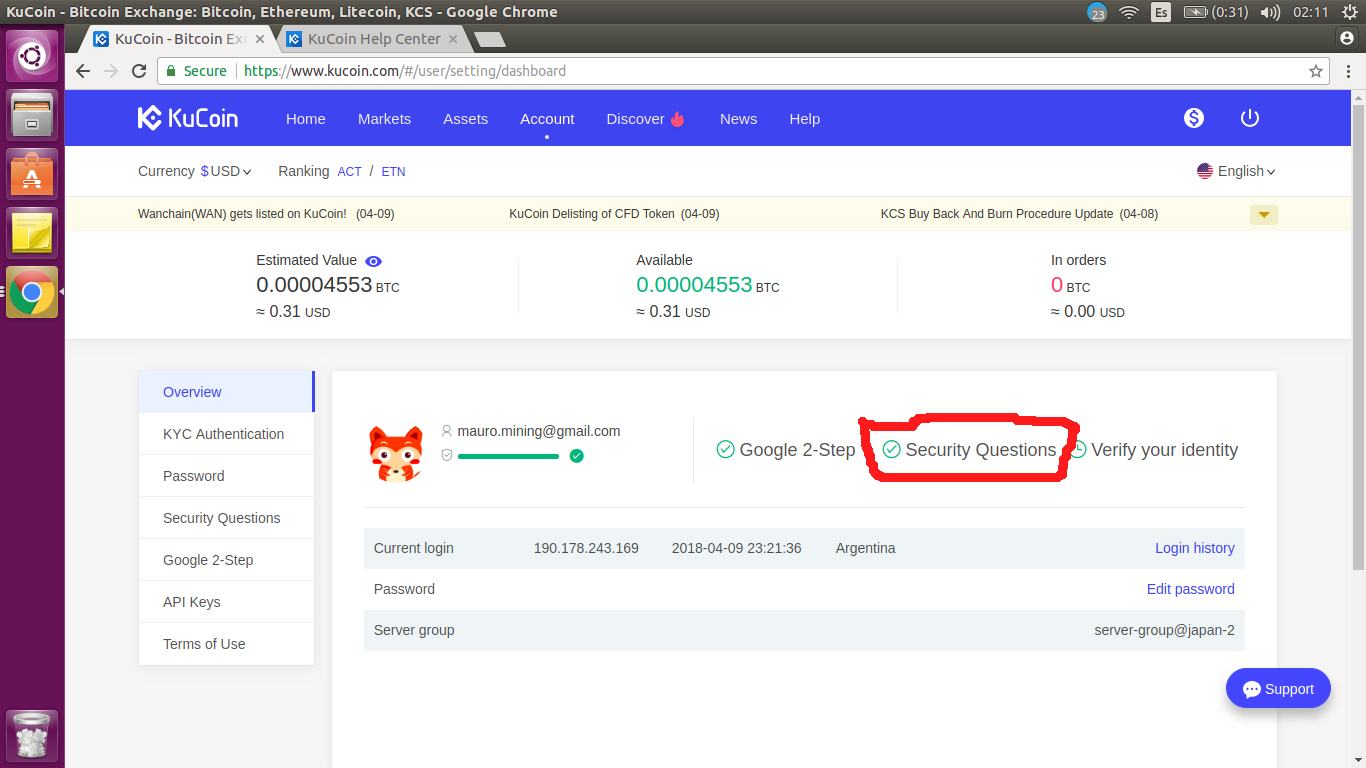Screen dimensions: 1366x768
Task: Click email mauro.mining@gmail.com
Action: [x=539, y=431]
